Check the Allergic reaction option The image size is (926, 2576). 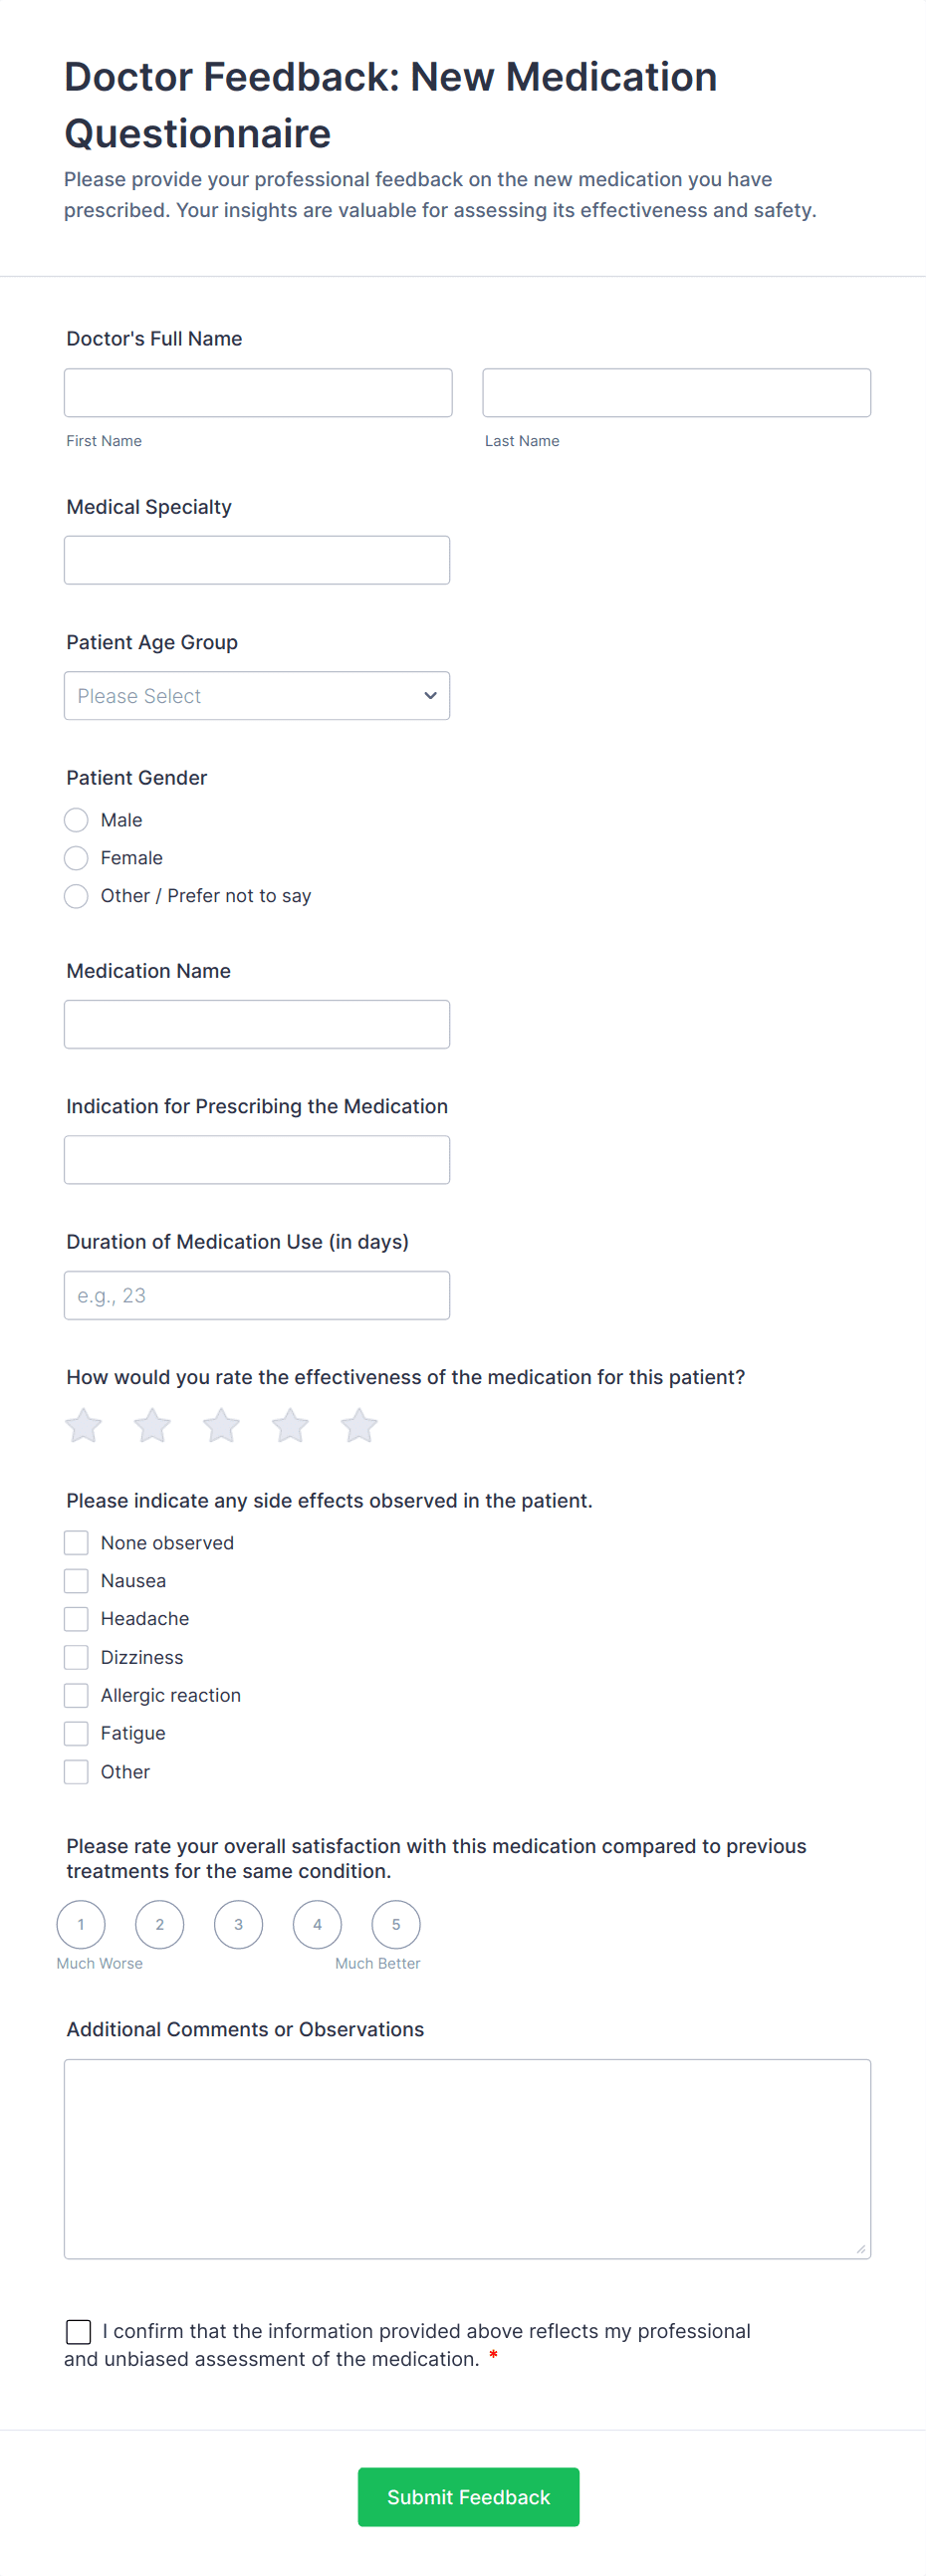tap(76, 1694)
